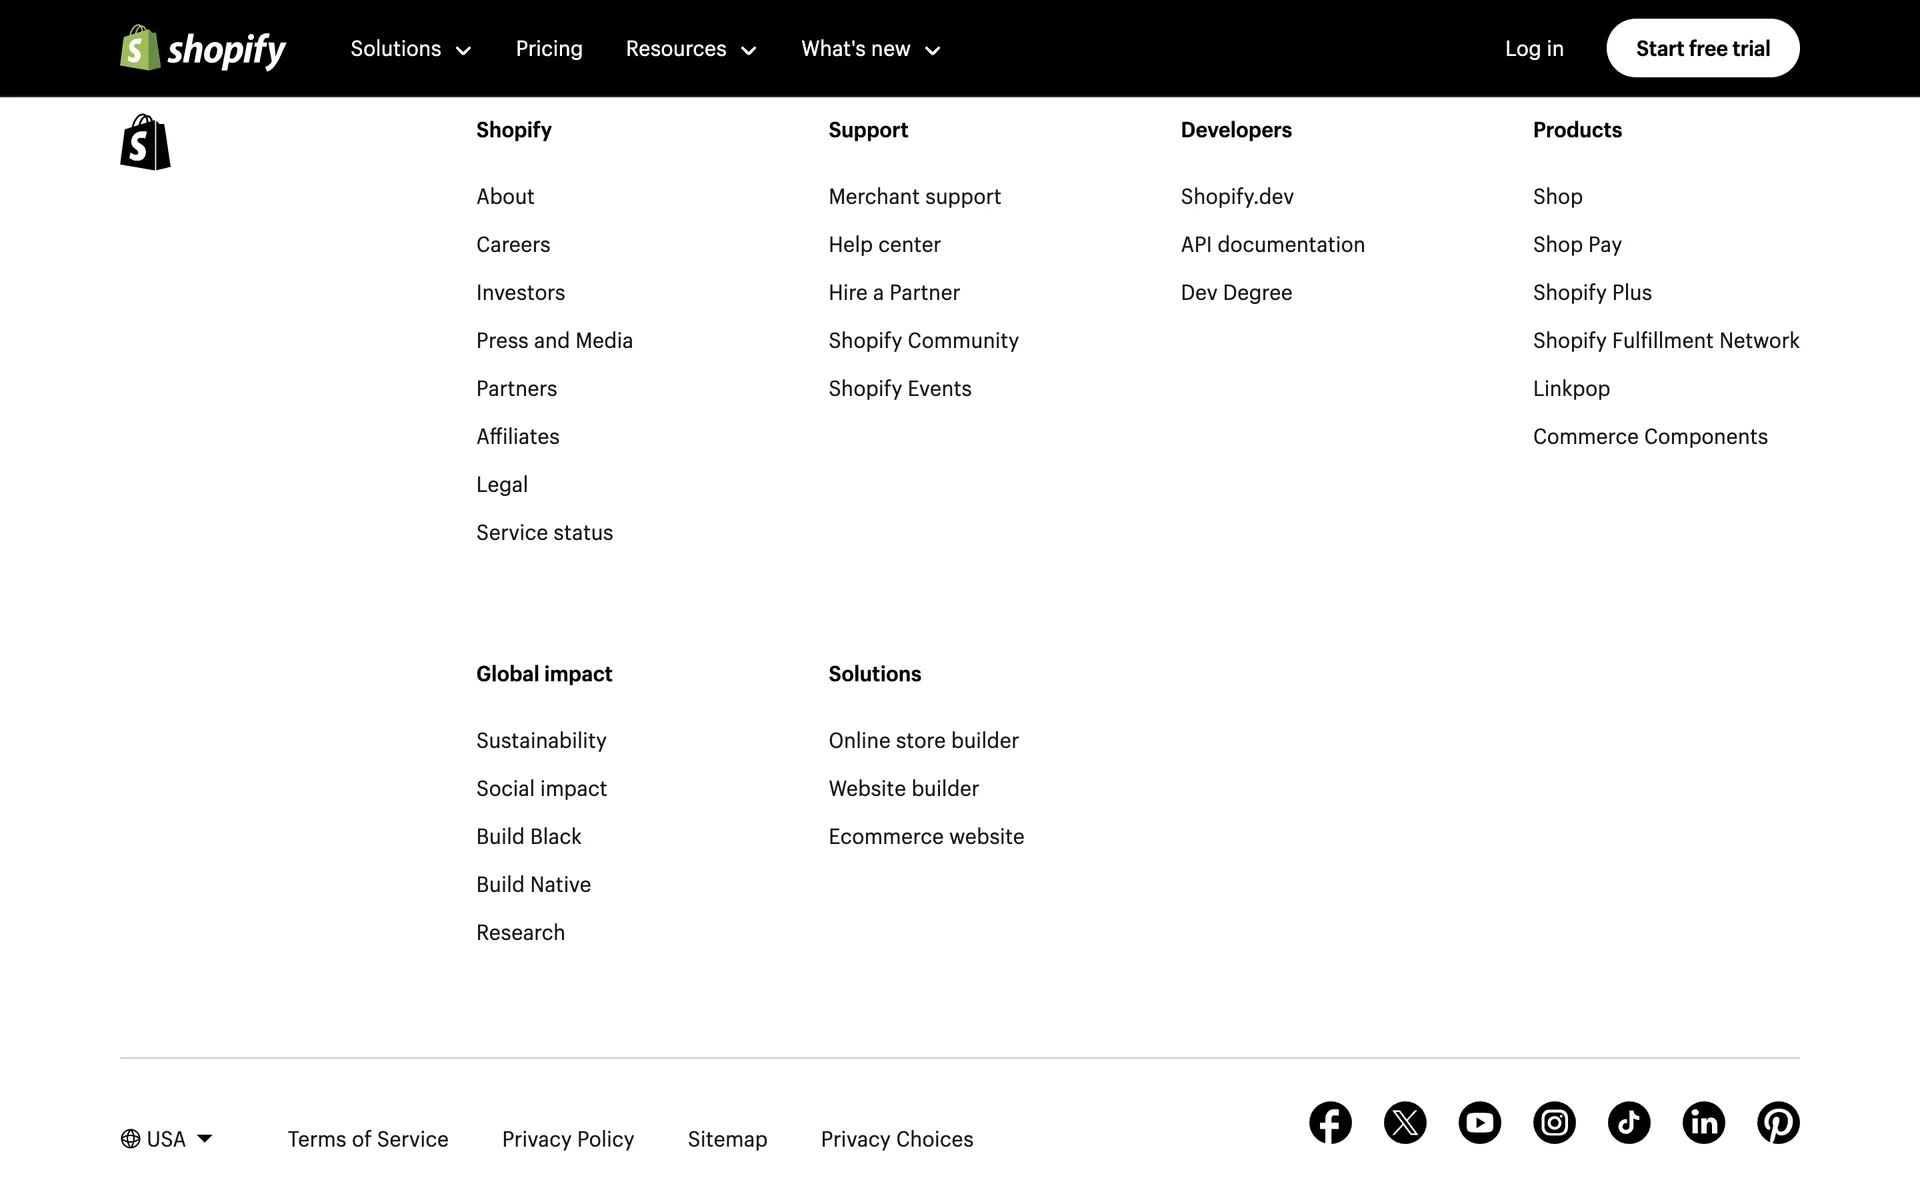Image resolution: width=1920 pixels, height=1200 pixels.
Task: Visit the YouTube social icon
Action: [1479, 1123]
